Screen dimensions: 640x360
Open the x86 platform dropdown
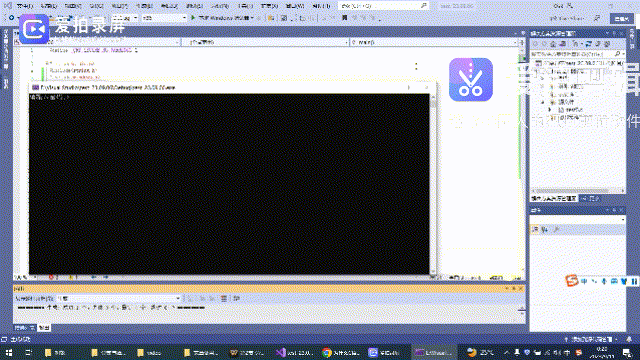[164, 18]
